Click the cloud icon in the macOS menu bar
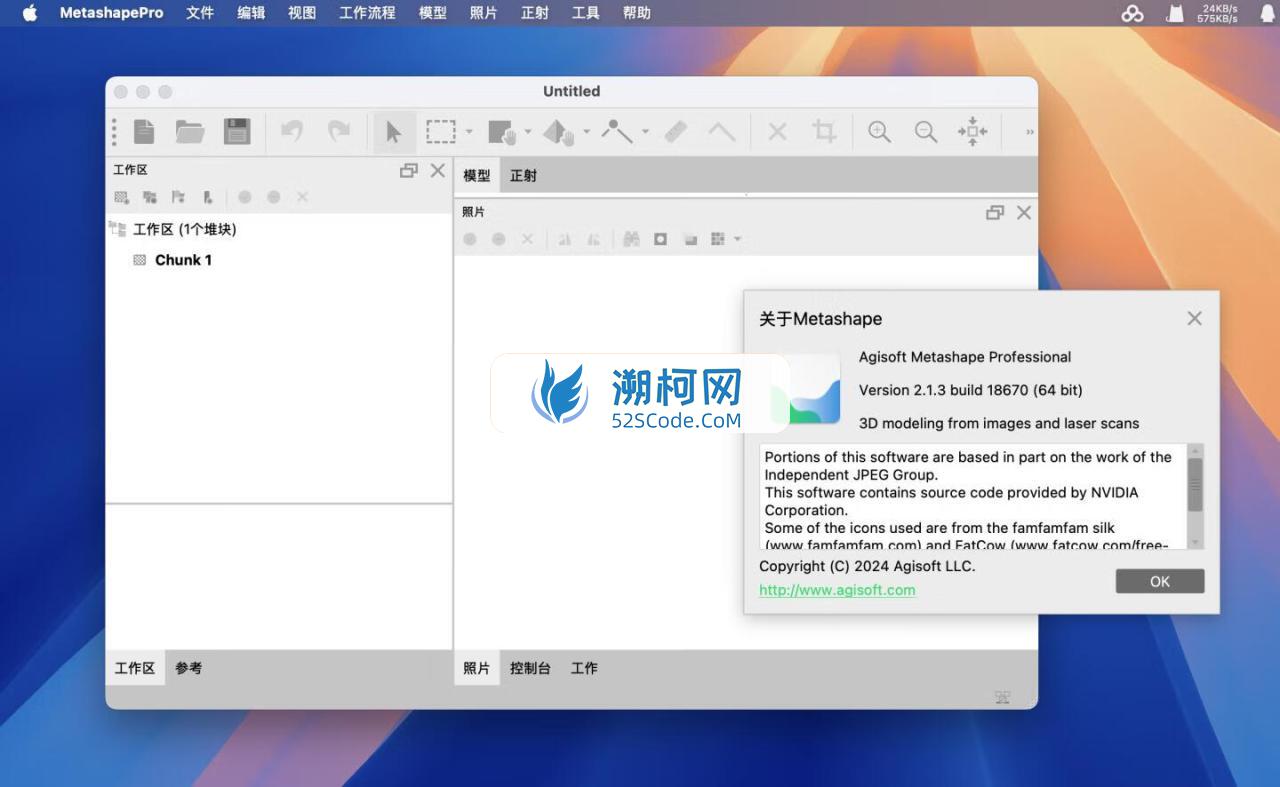Viewport: 1280px width, 787px height. point(1132,13)
